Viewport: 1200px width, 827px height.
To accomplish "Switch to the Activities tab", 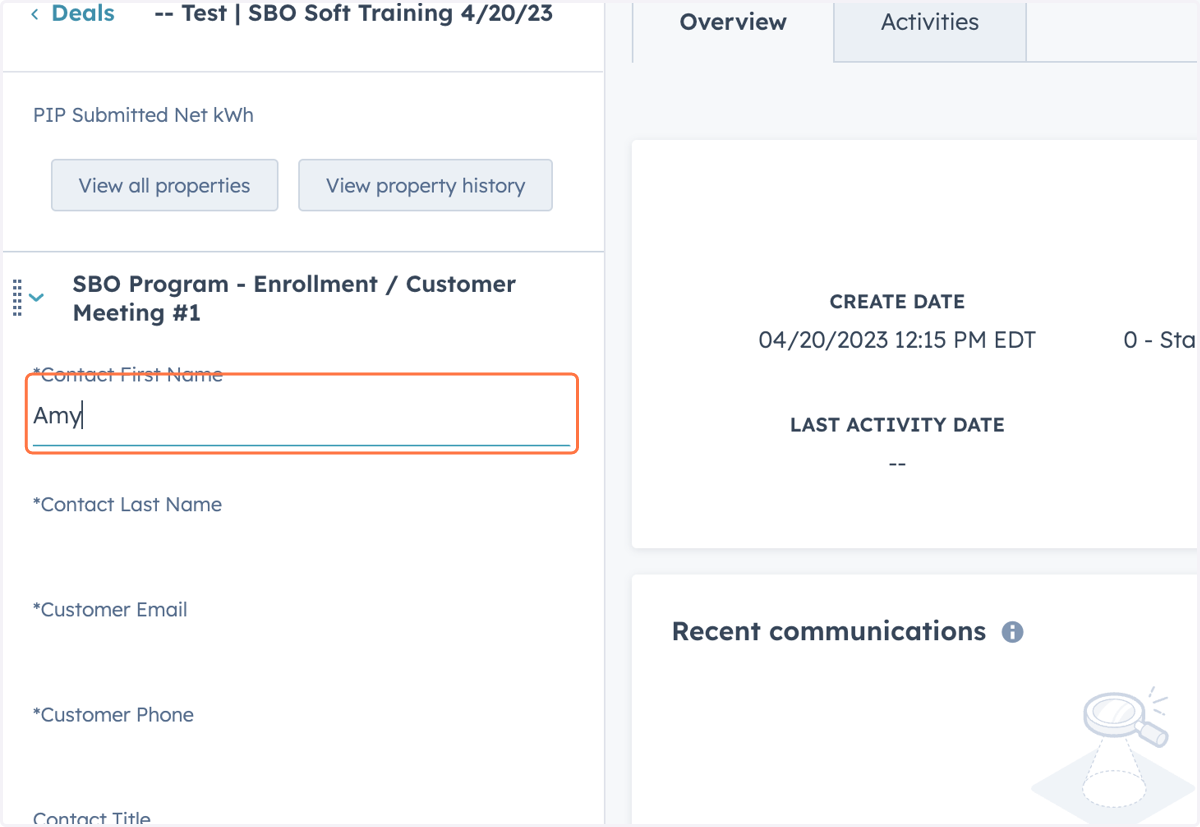I will [930, 22].
